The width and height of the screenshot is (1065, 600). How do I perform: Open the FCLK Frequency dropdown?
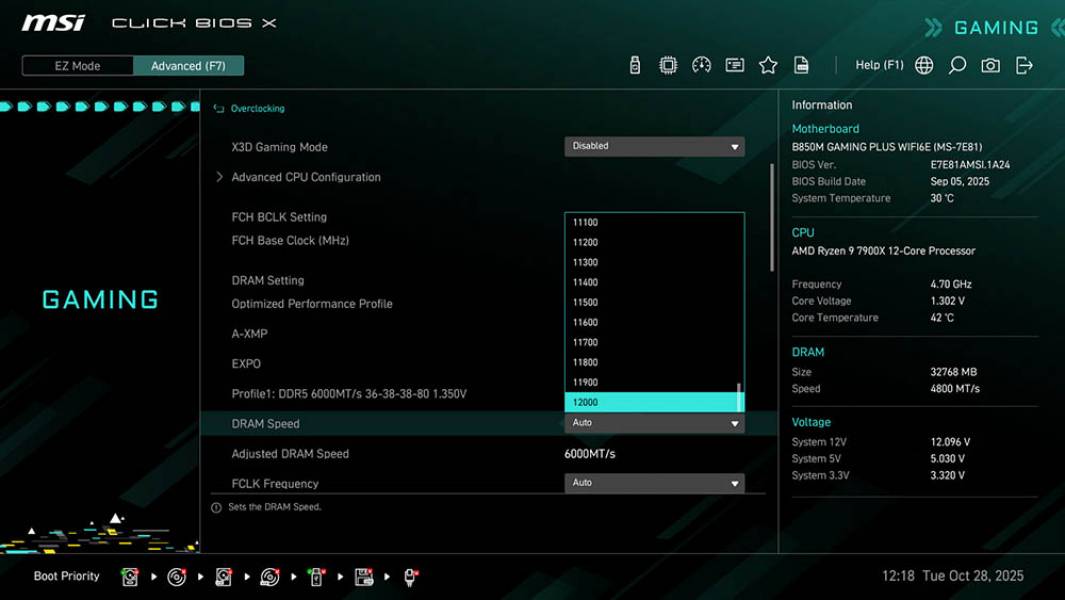(654, 482)
